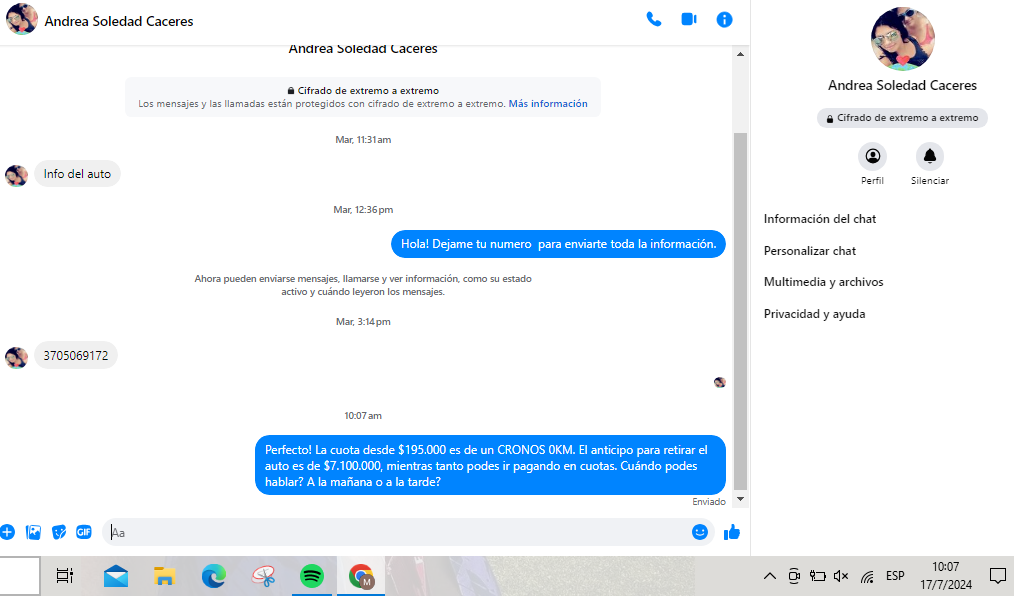The height and width of the screenshot is (596, 1014).
Task: Start a voice call with Andrea
Action: [x=654, y=19]
